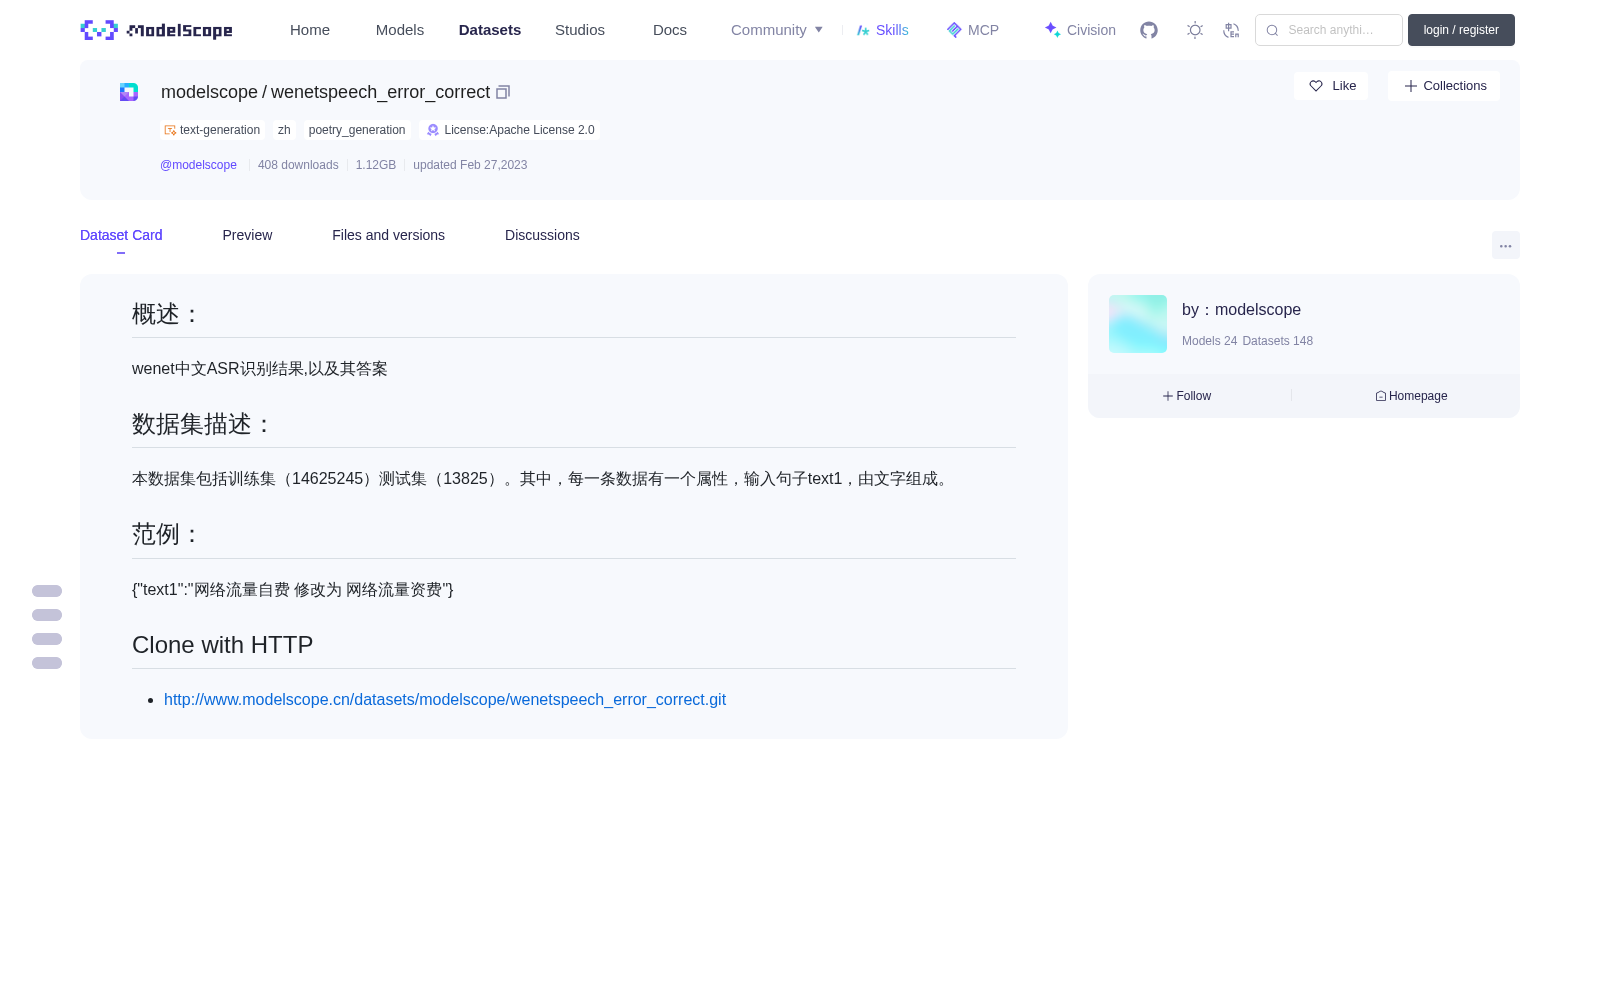The image size is (1600, 1000).
Task: Open the Skills link
Action: pyautogui.click(x=882, y=30)
